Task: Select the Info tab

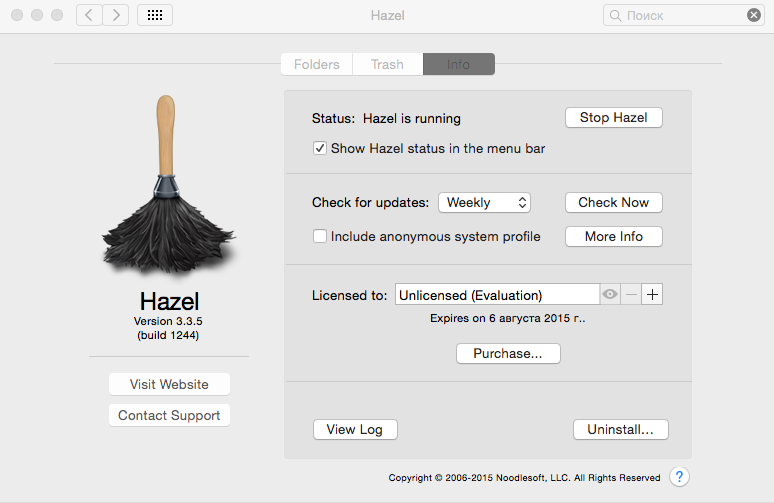Action: 458,64
